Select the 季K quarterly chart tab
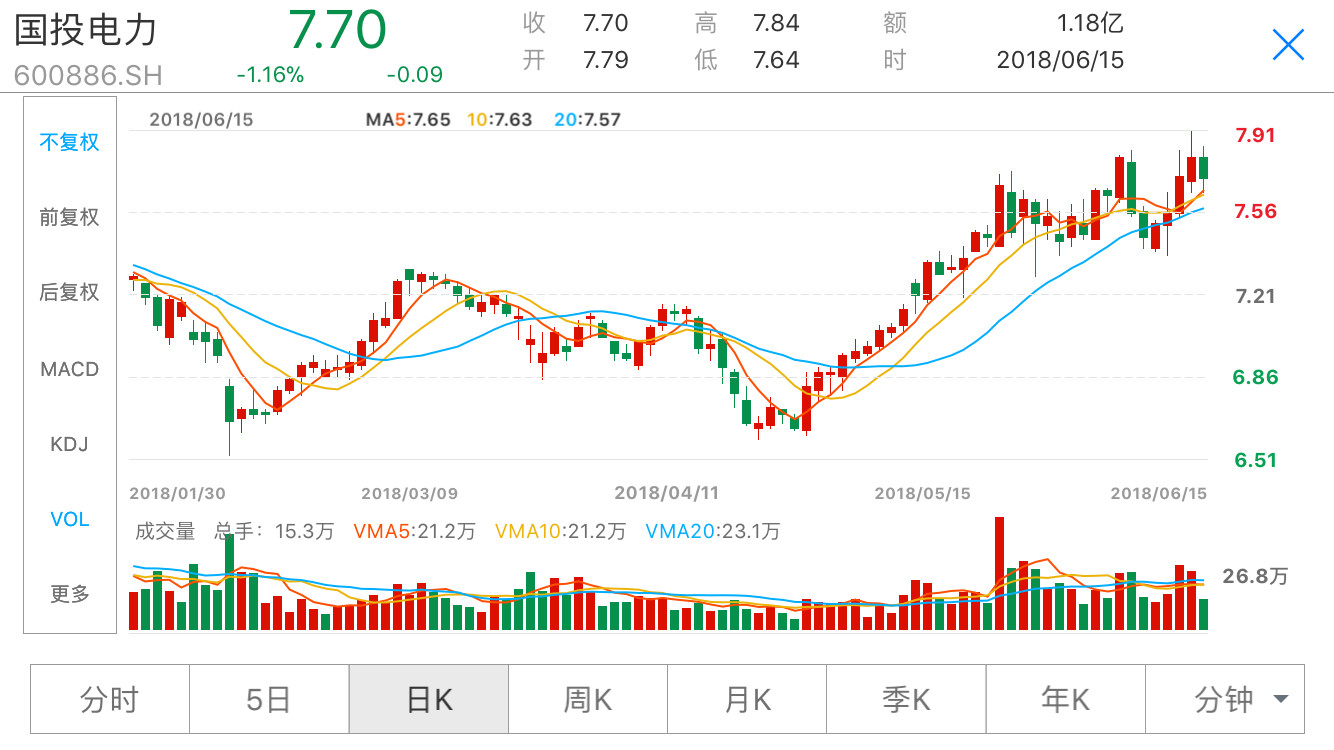This screenshot has width=1334, height=750. [906, 699]
